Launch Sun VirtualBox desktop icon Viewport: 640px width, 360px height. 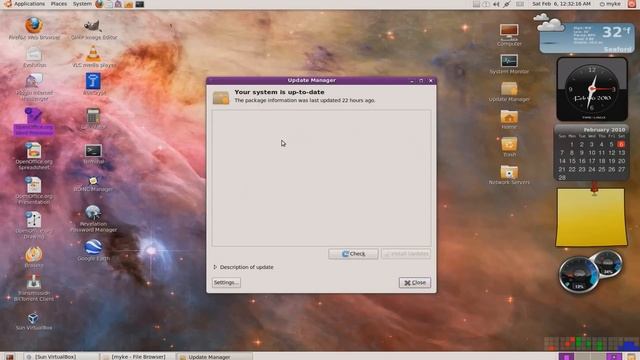coord(34,318)
